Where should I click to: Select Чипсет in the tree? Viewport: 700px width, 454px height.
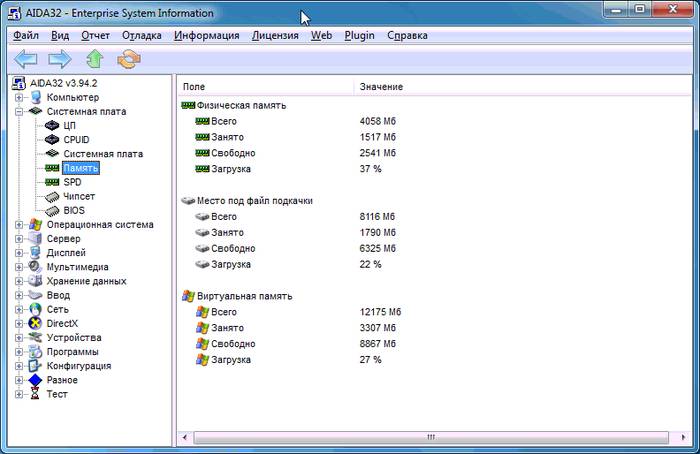click(x=79, y=197)
